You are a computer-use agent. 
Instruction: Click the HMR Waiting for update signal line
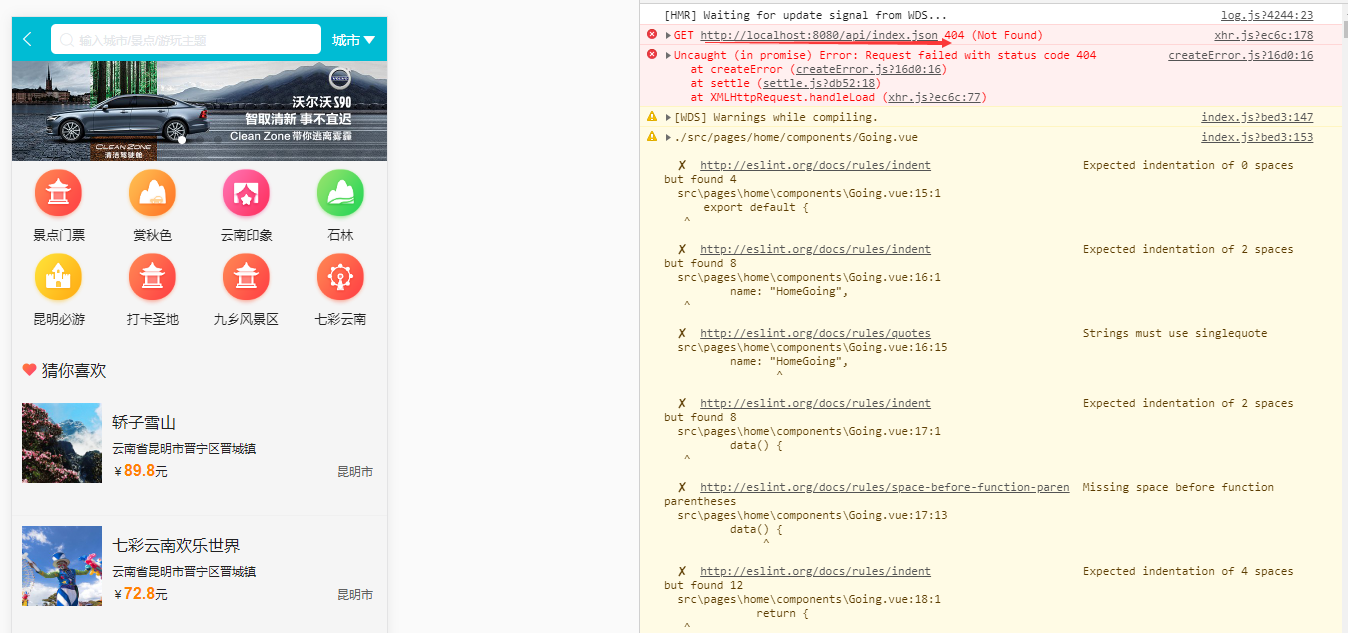pyautogui.click(x=805, y=15)
